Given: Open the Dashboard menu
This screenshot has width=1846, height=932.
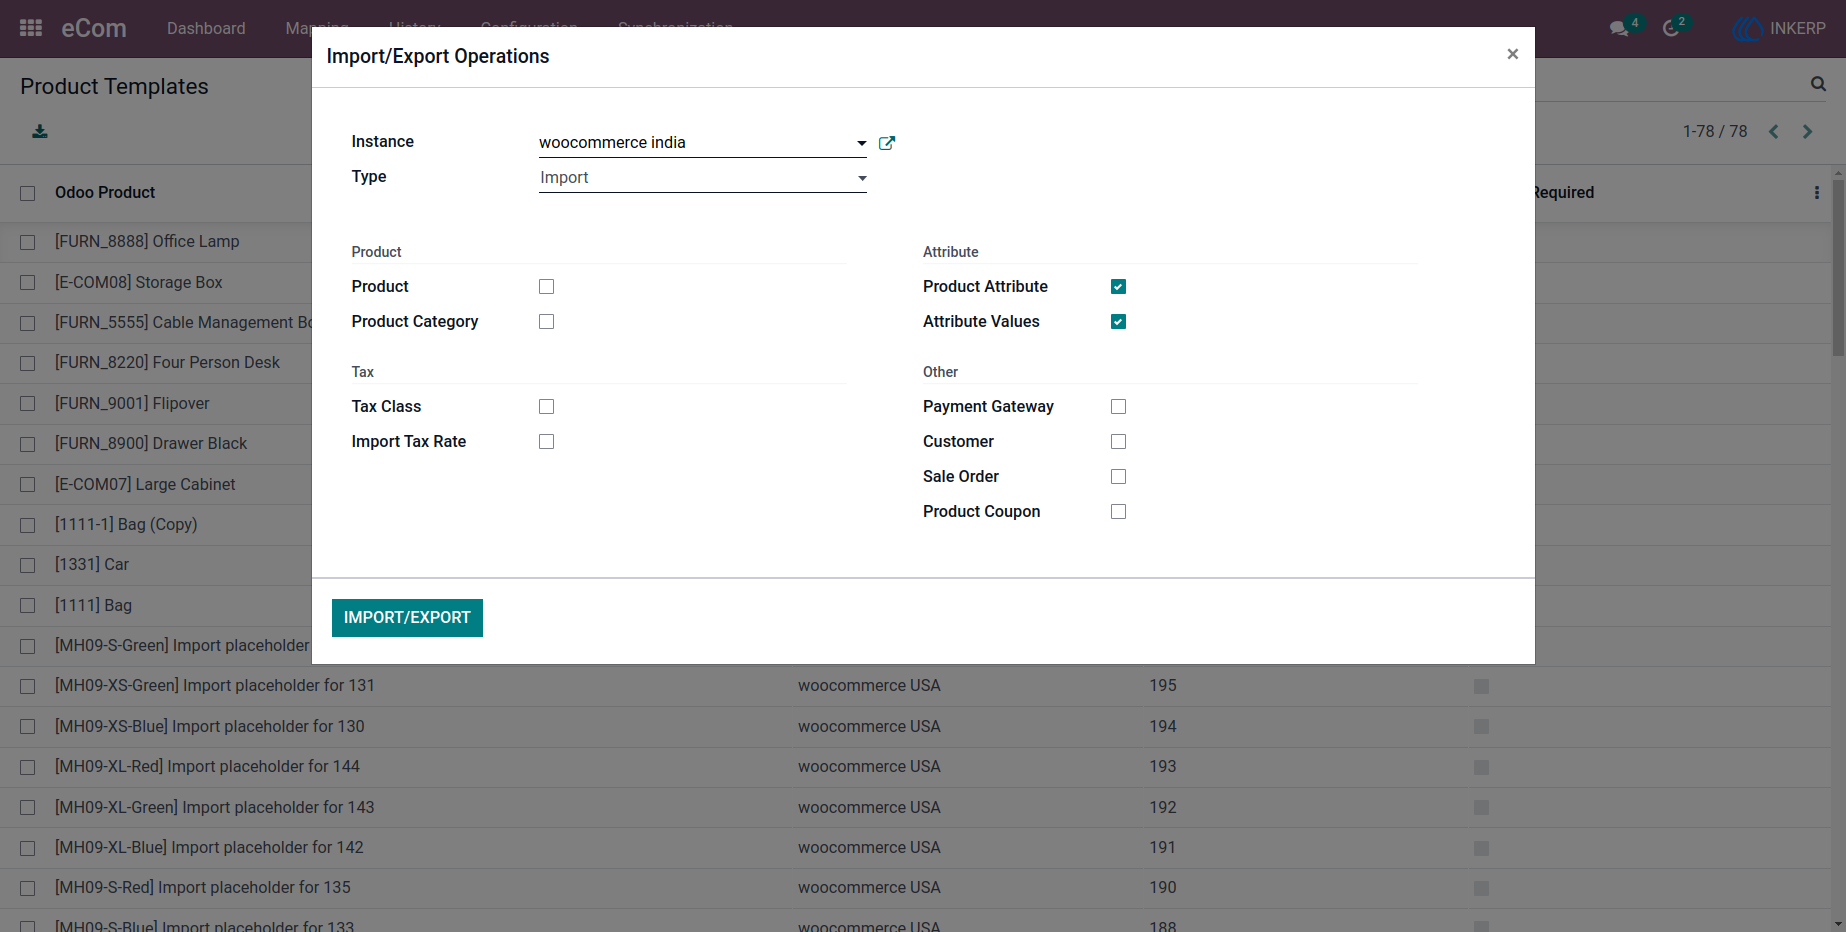Looking at the screenshot, I should click(x=206, y=28).
